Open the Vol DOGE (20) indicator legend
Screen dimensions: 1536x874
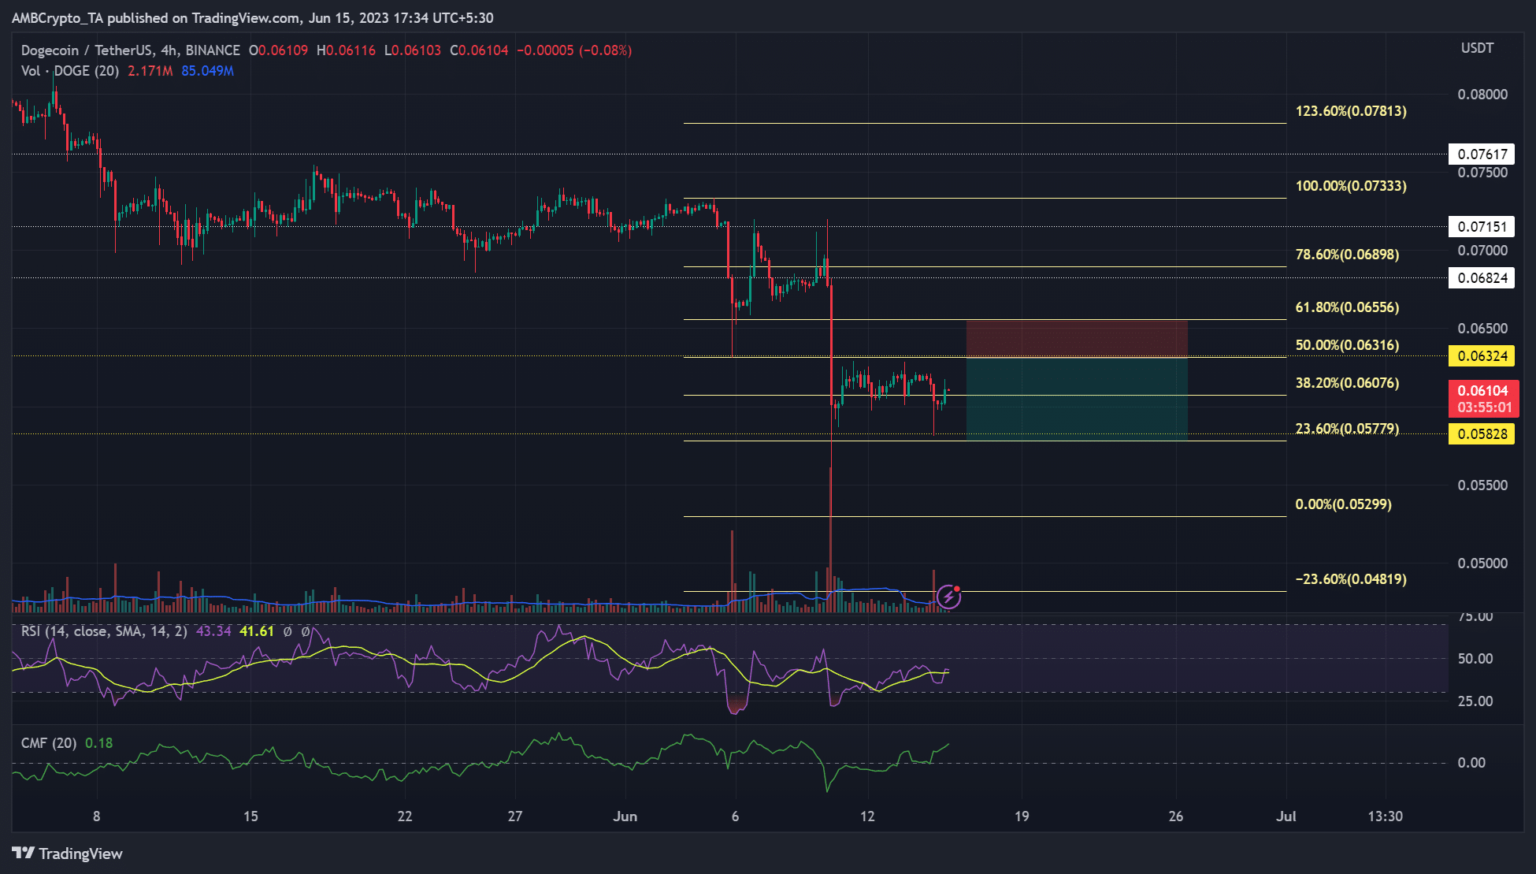(x=70, y=71)
